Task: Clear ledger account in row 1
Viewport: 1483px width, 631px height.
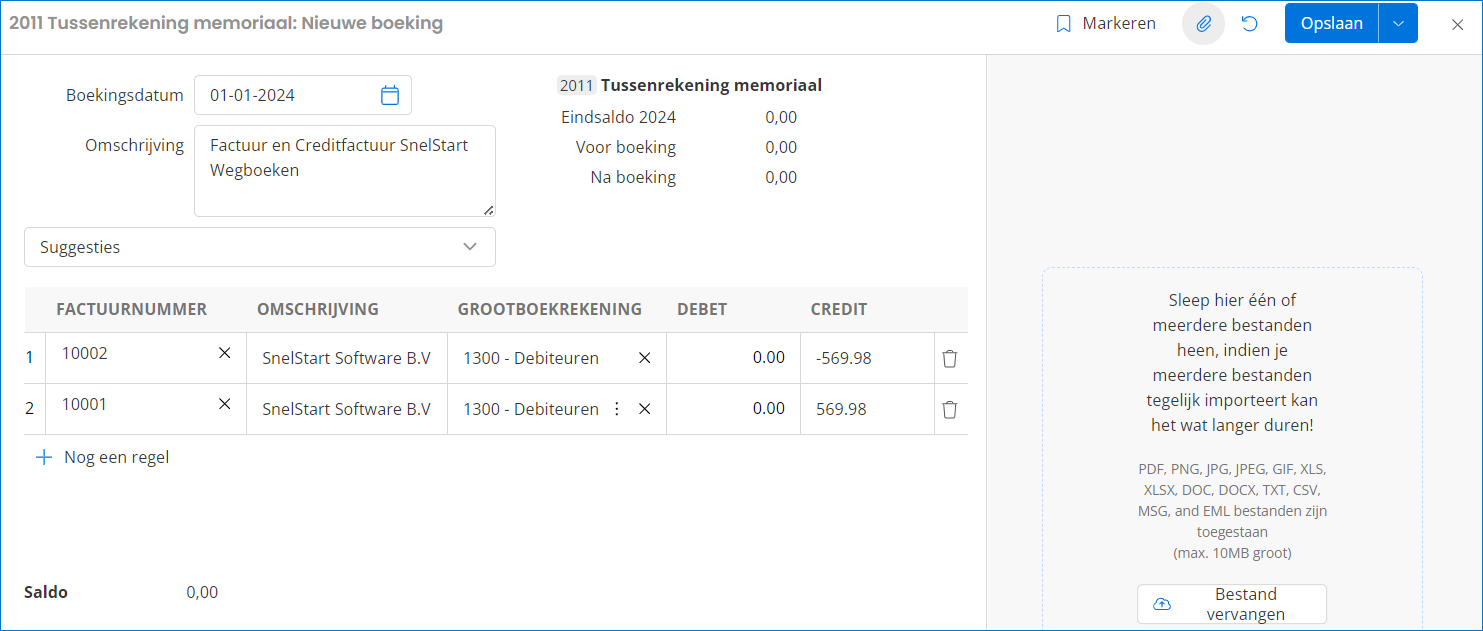Action: (645, 358)
